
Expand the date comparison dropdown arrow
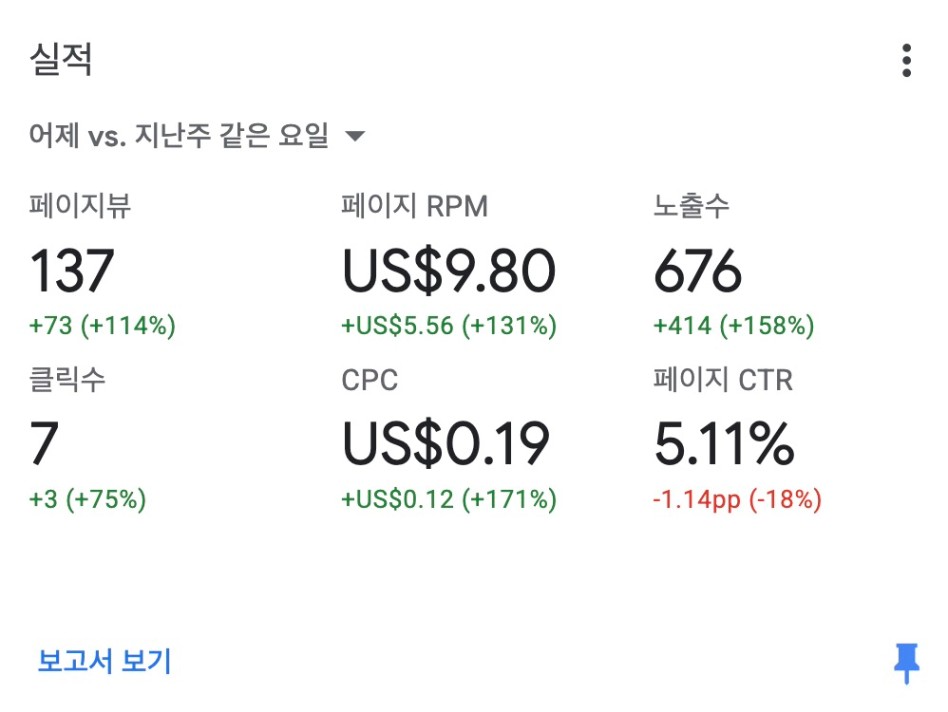pos(354,137)
